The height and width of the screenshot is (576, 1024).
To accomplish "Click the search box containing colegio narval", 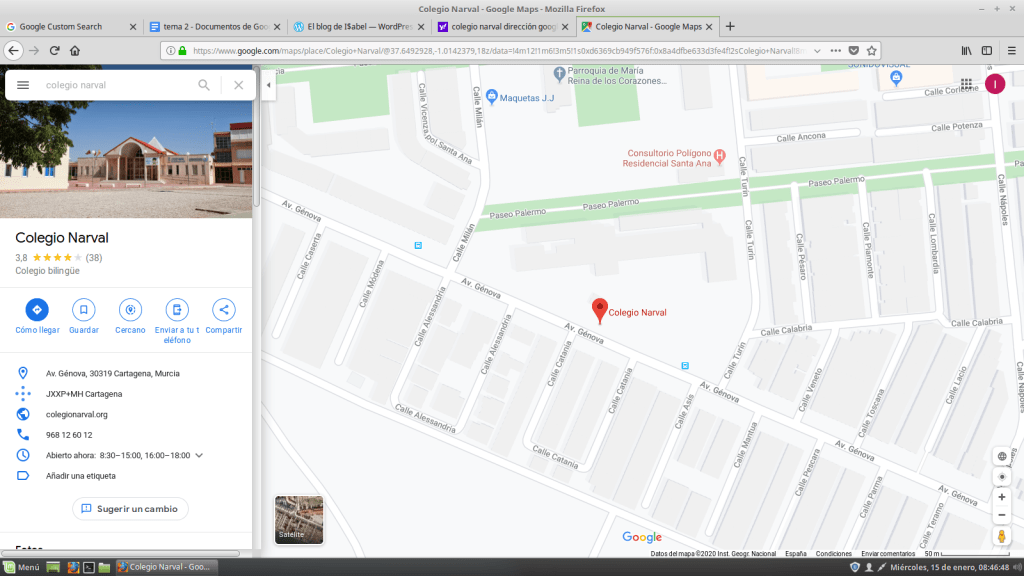I will (115, 85).
